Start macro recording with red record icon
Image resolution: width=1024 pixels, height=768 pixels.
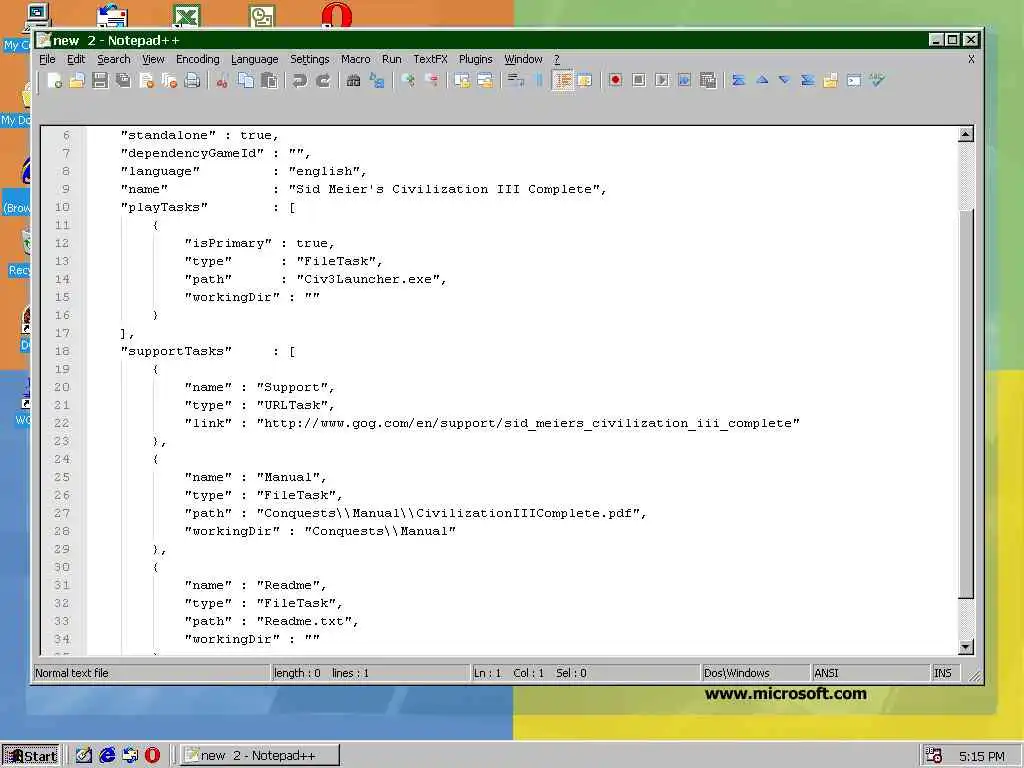click(615, 80)
